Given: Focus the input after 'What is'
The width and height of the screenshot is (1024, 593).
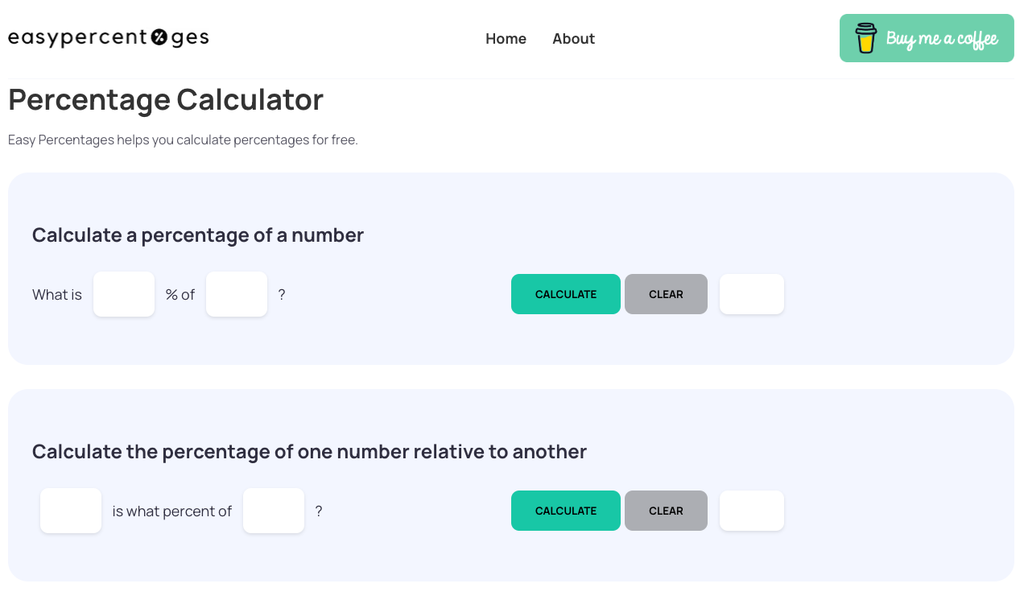Looking at the screenshot, I should 124,295.
